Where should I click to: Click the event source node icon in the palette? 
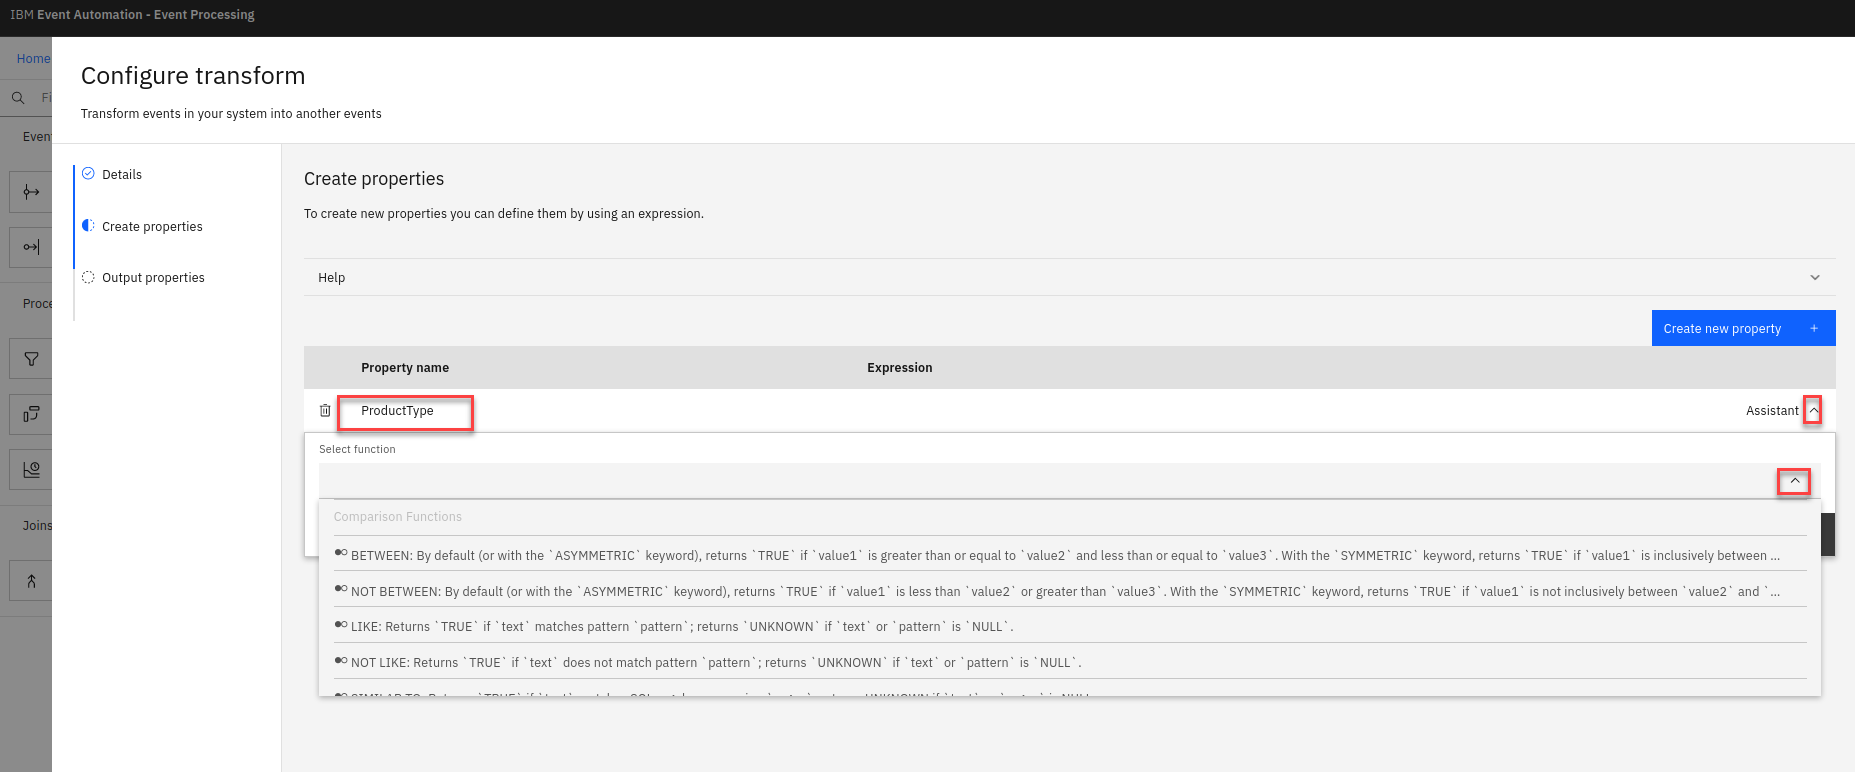(31, 192)
